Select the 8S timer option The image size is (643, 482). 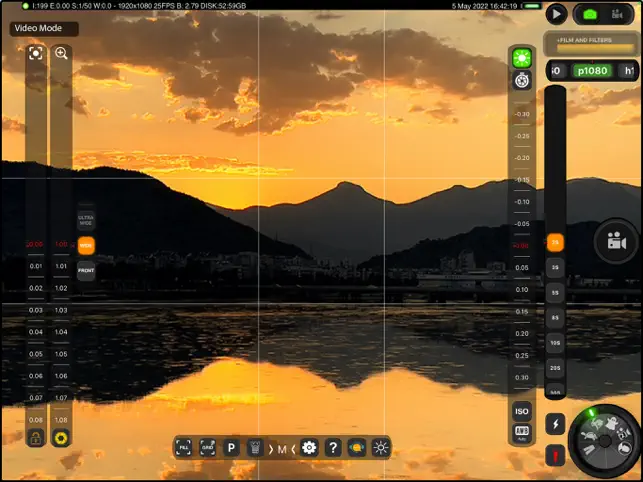[555, 318]
